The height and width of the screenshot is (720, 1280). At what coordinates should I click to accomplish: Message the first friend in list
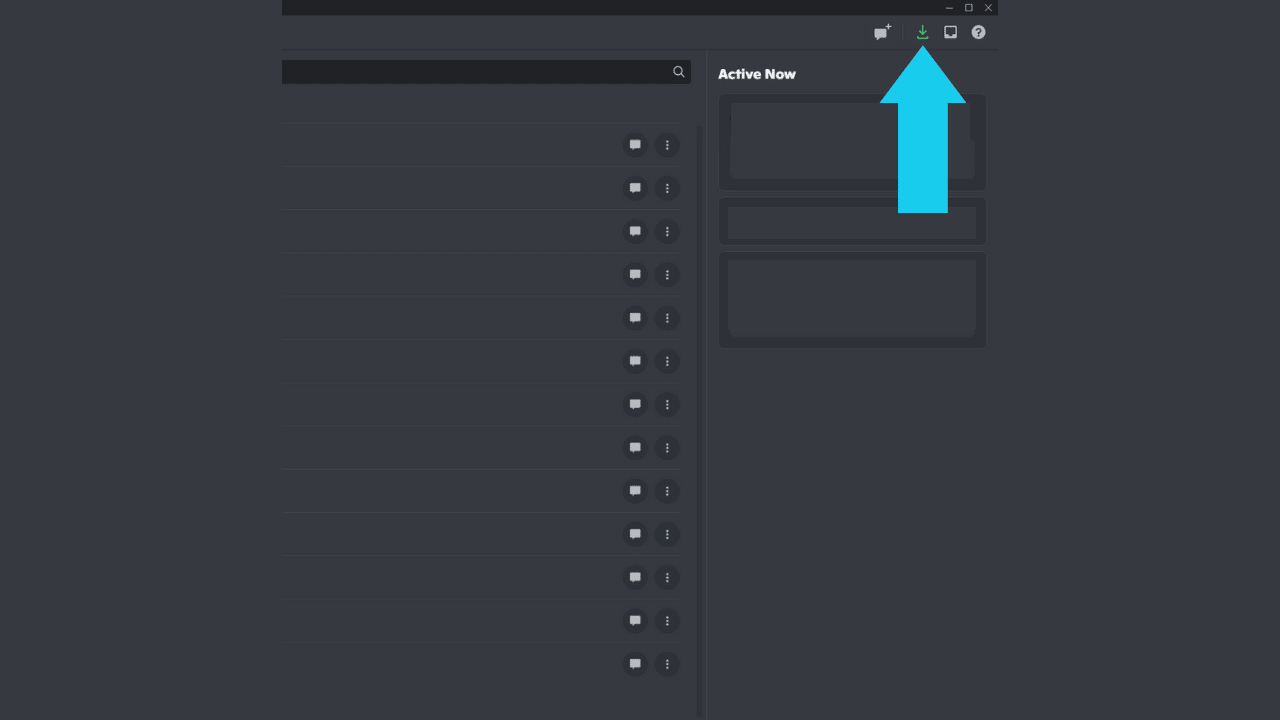pos(635,145)
